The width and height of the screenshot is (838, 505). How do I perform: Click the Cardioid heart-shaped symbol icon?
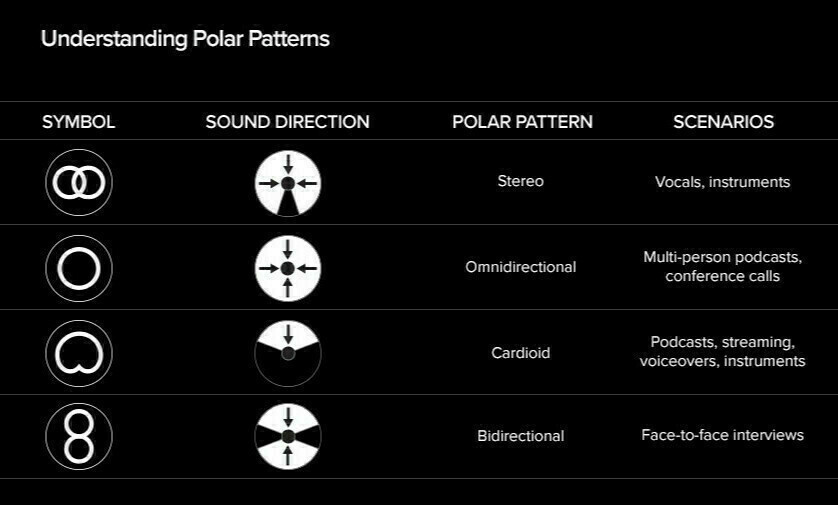click(79, 353)
